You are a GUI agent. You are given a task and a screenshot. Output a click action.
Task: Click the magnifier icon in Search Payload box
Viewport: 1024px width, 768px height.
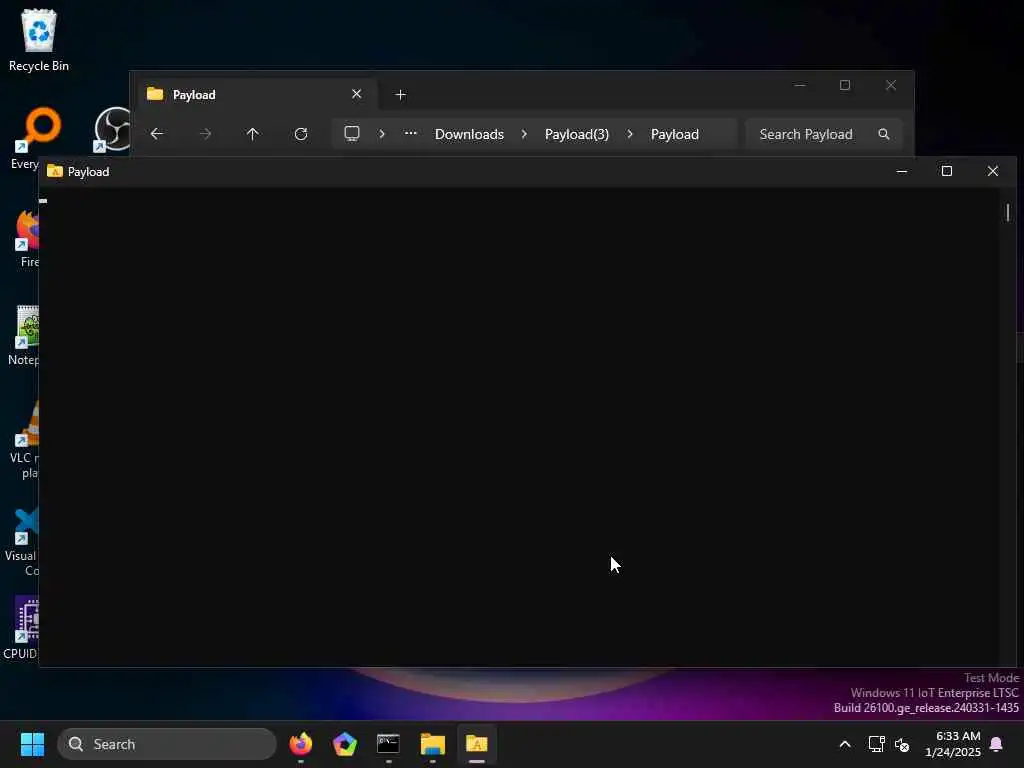884,134
